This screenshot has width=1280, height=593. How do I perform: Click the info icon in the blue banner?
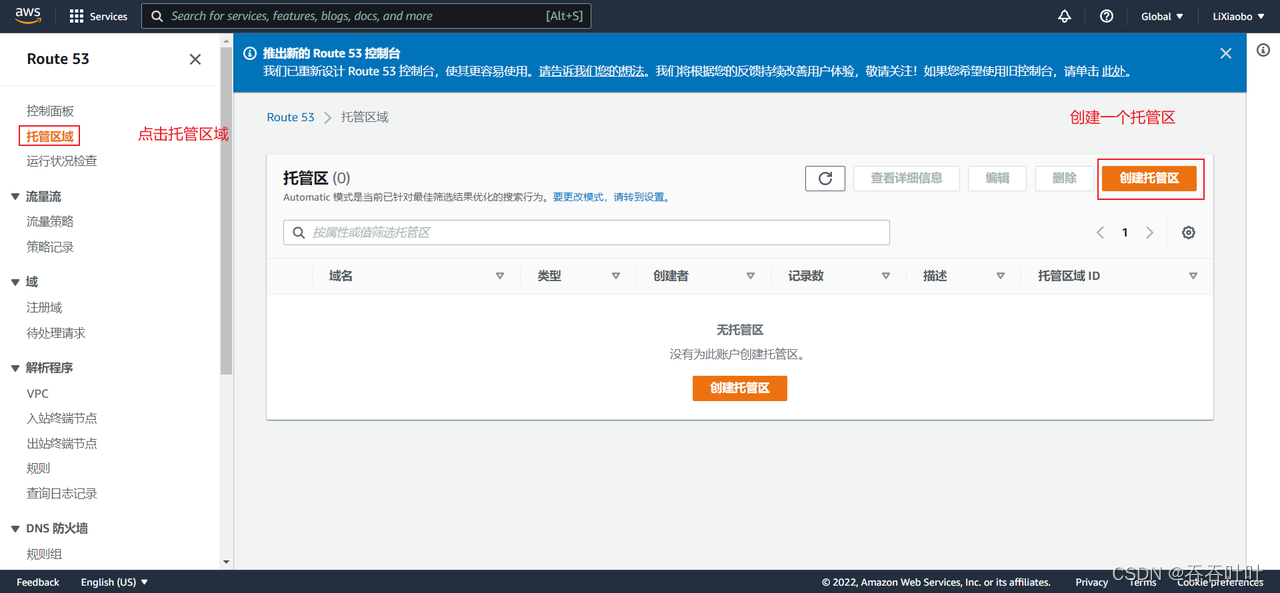(x=250, y=53)
